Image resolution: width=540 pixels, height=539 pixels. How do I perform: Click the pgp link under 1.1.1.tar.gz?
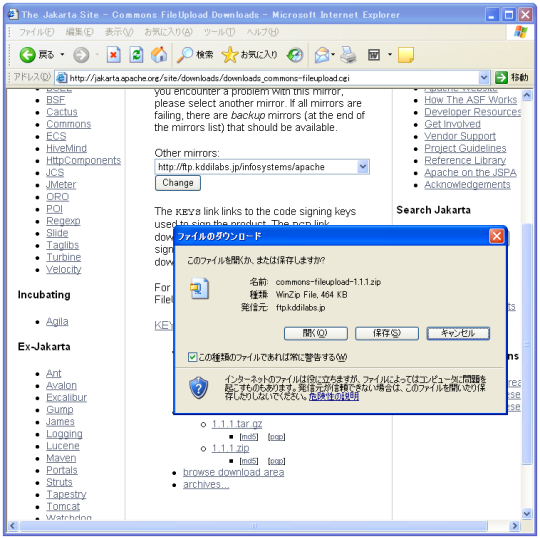point(276,437)
